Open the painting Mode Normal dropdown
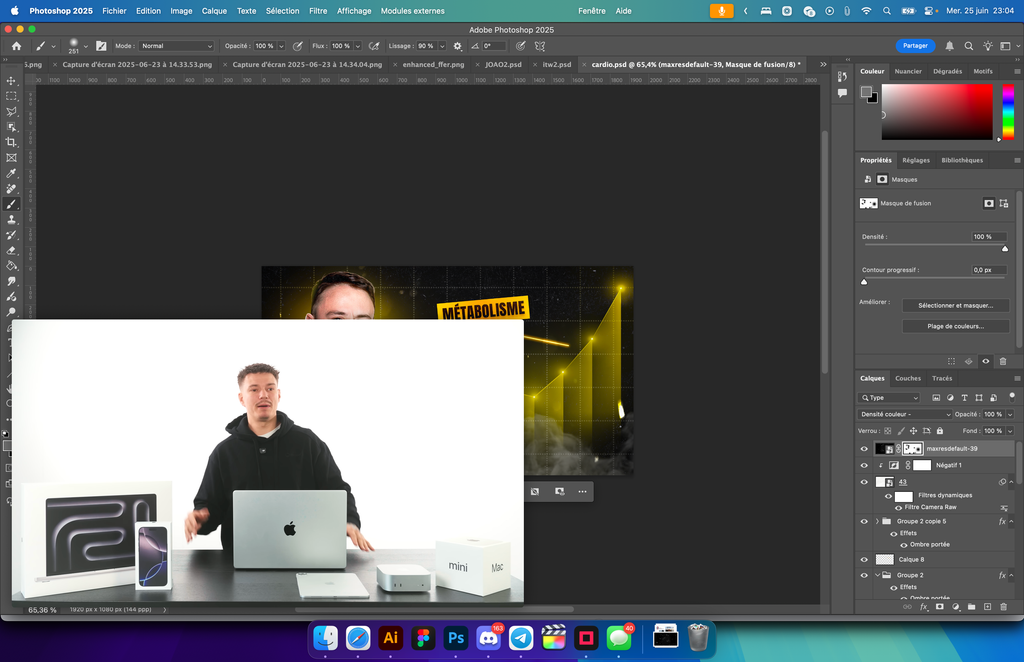This screenshot has width=1024, height=662. pos(176,46)
